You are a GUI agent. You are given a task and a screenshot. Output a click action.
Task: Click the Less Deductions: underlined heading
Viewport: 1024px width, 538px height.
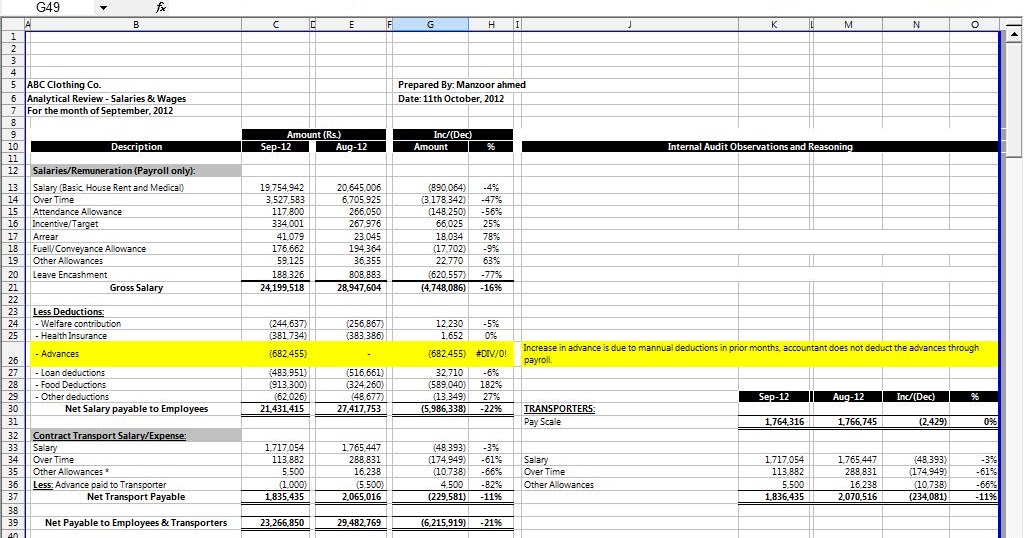tap(69, 311)
